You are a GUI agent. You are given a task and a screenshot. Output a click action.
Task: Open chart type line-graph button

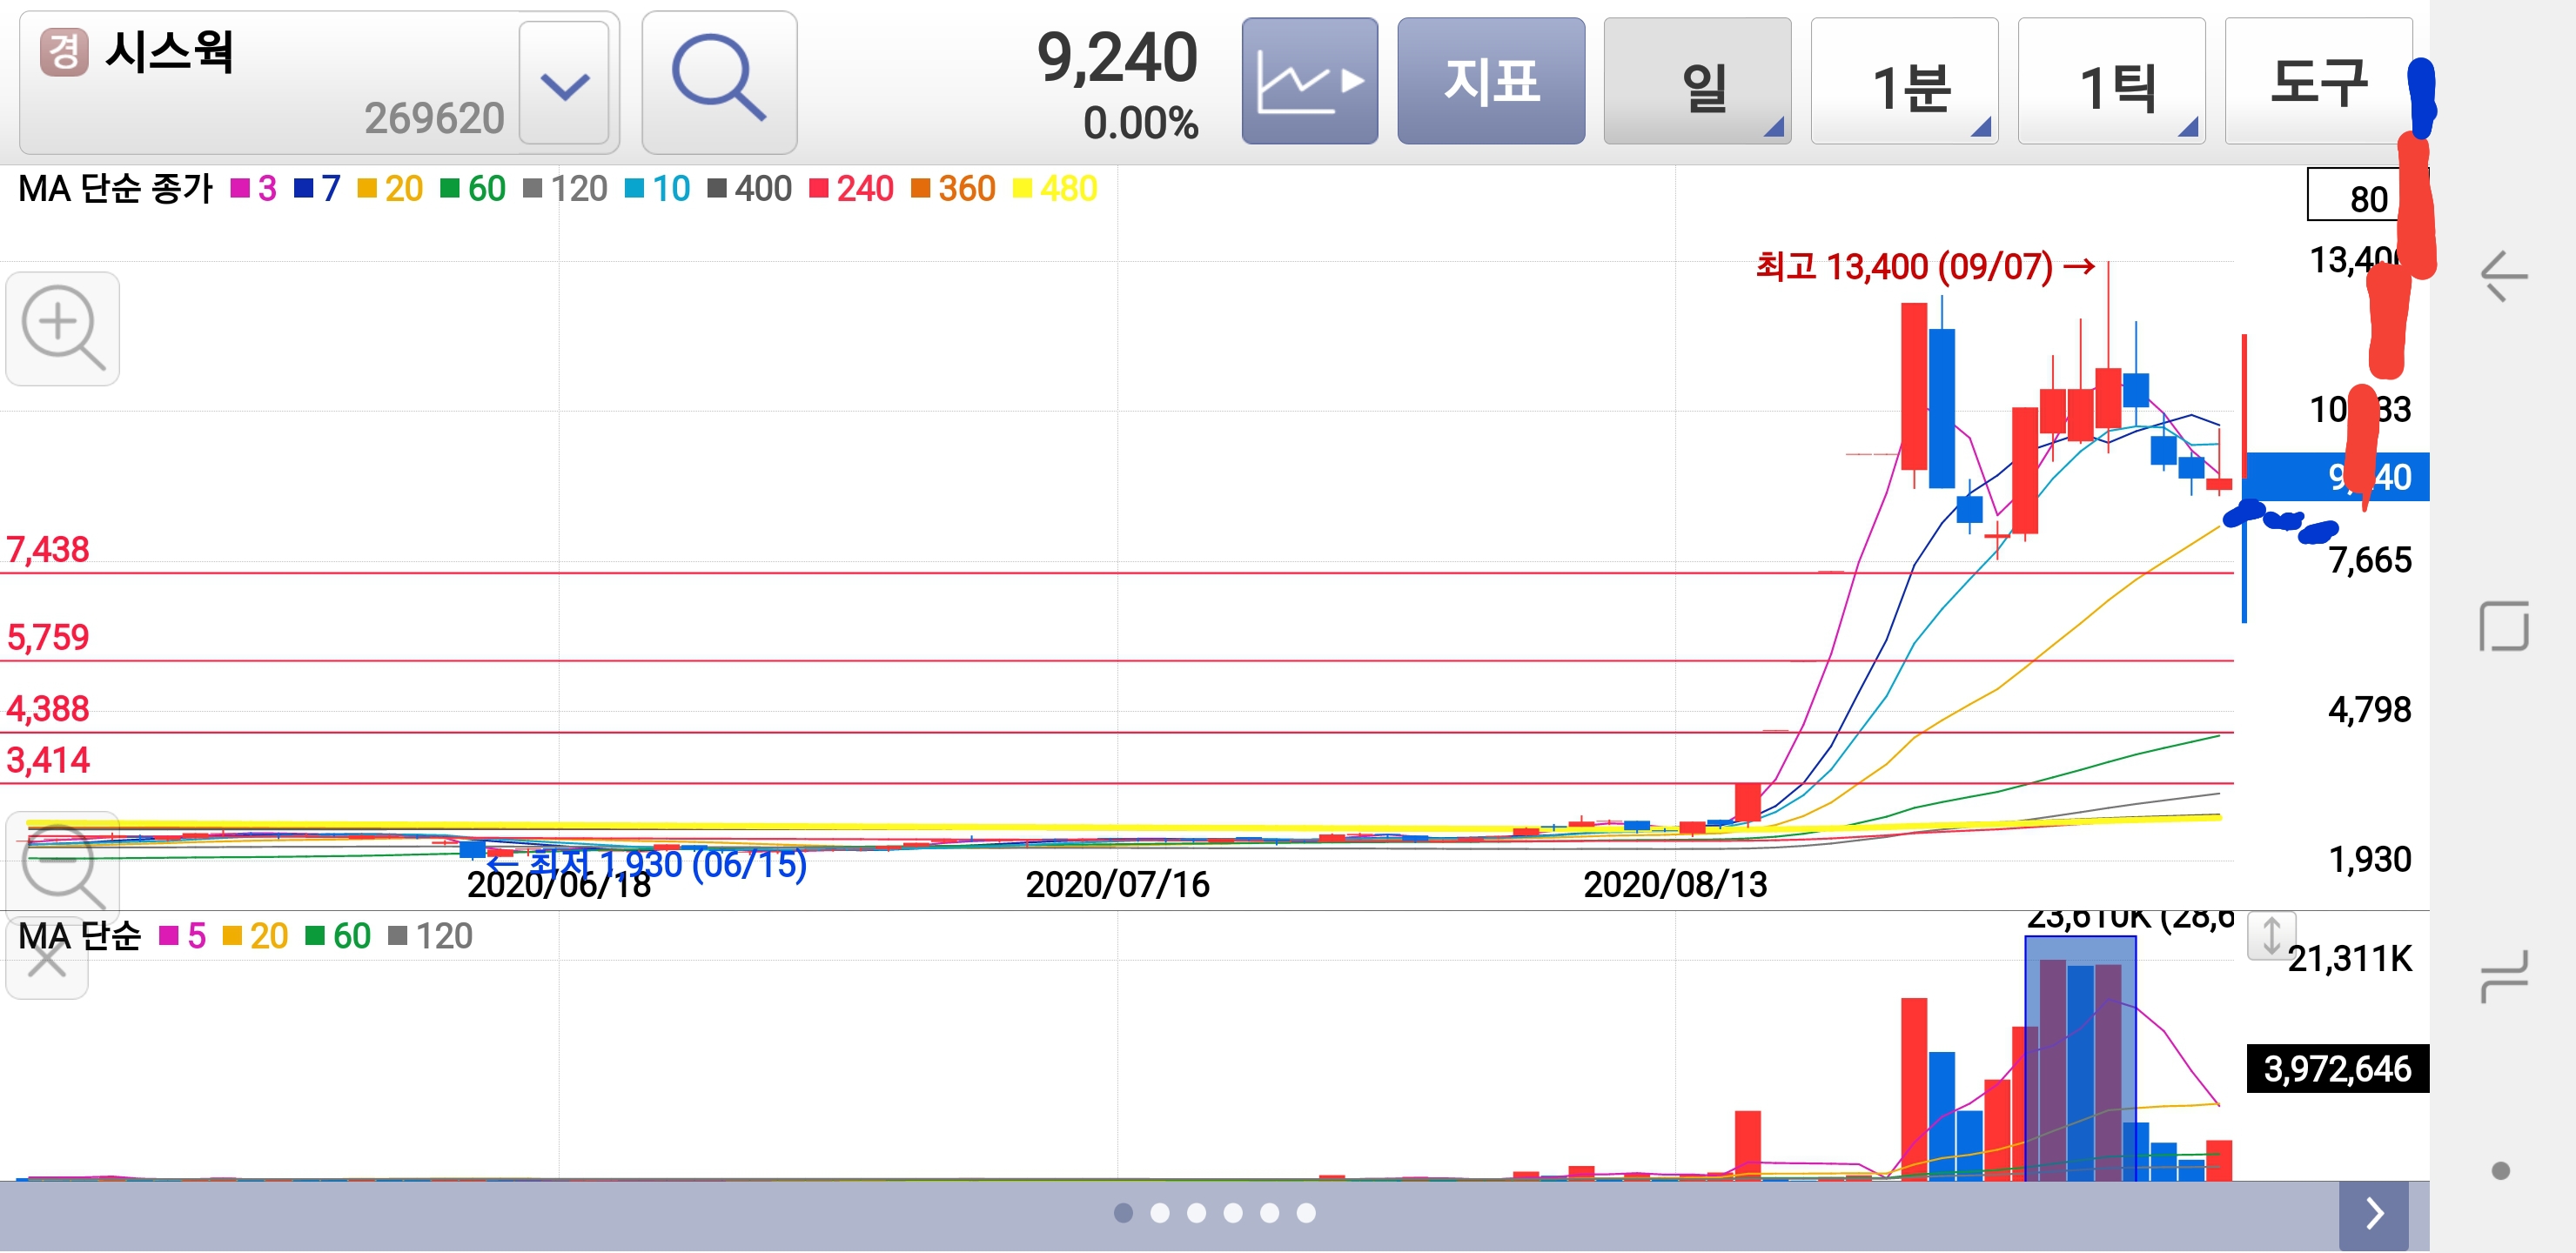pyautogui.click(x=1308, y=80)
